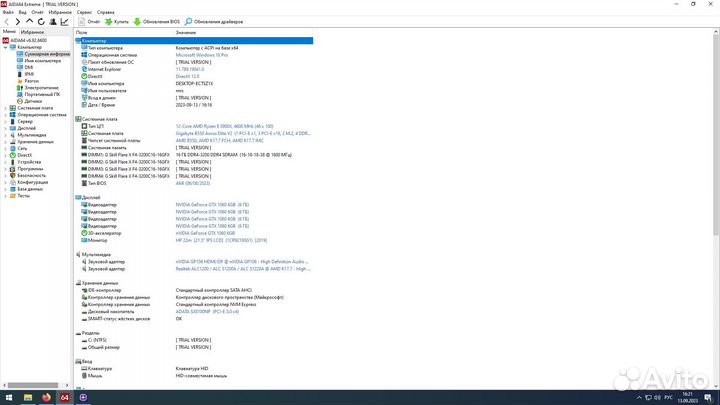Expand the Системная плата tree node
720x405 pixels.
[6, 108]
